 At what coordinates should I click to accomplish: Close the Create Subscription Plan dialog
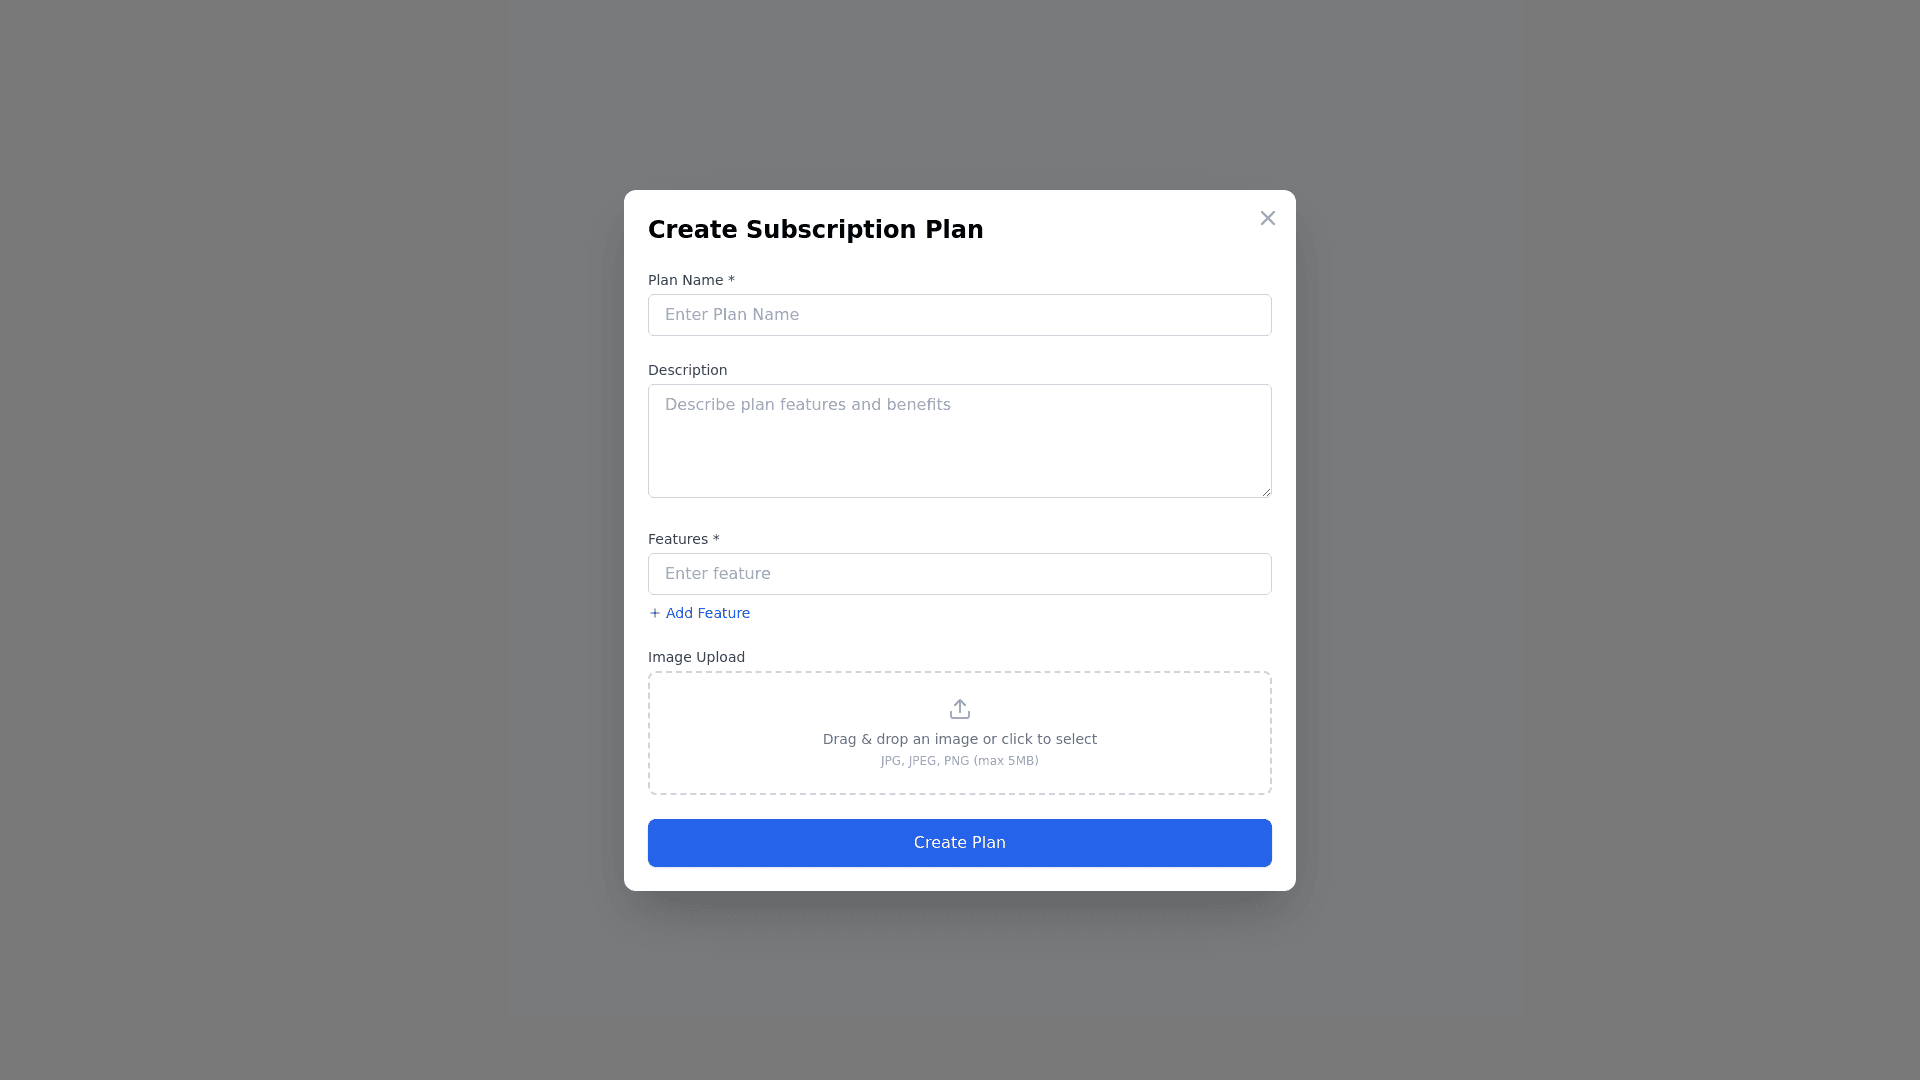pos(1267,218)
